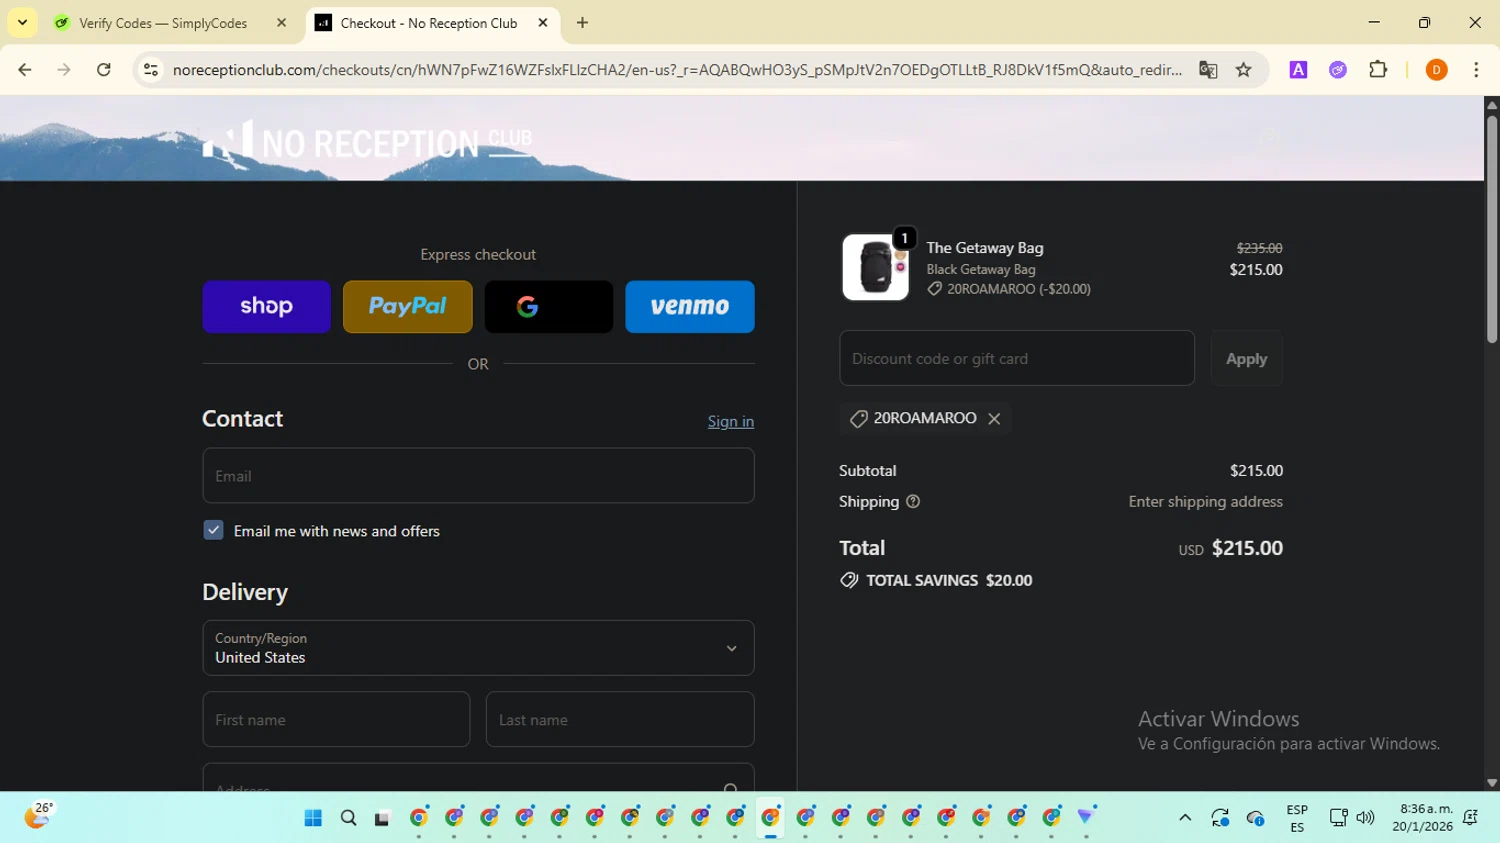
Task: Select the Checkout - No Reception Club tab
Action: [x=428, y=23]
